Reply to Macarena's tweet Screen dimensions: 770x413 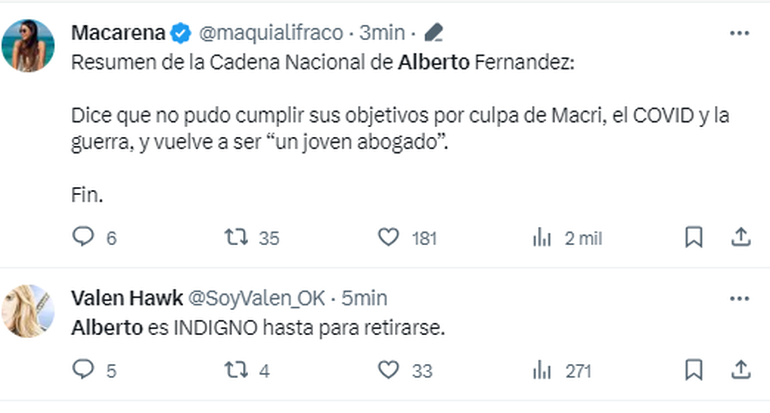tap(83, 237)
